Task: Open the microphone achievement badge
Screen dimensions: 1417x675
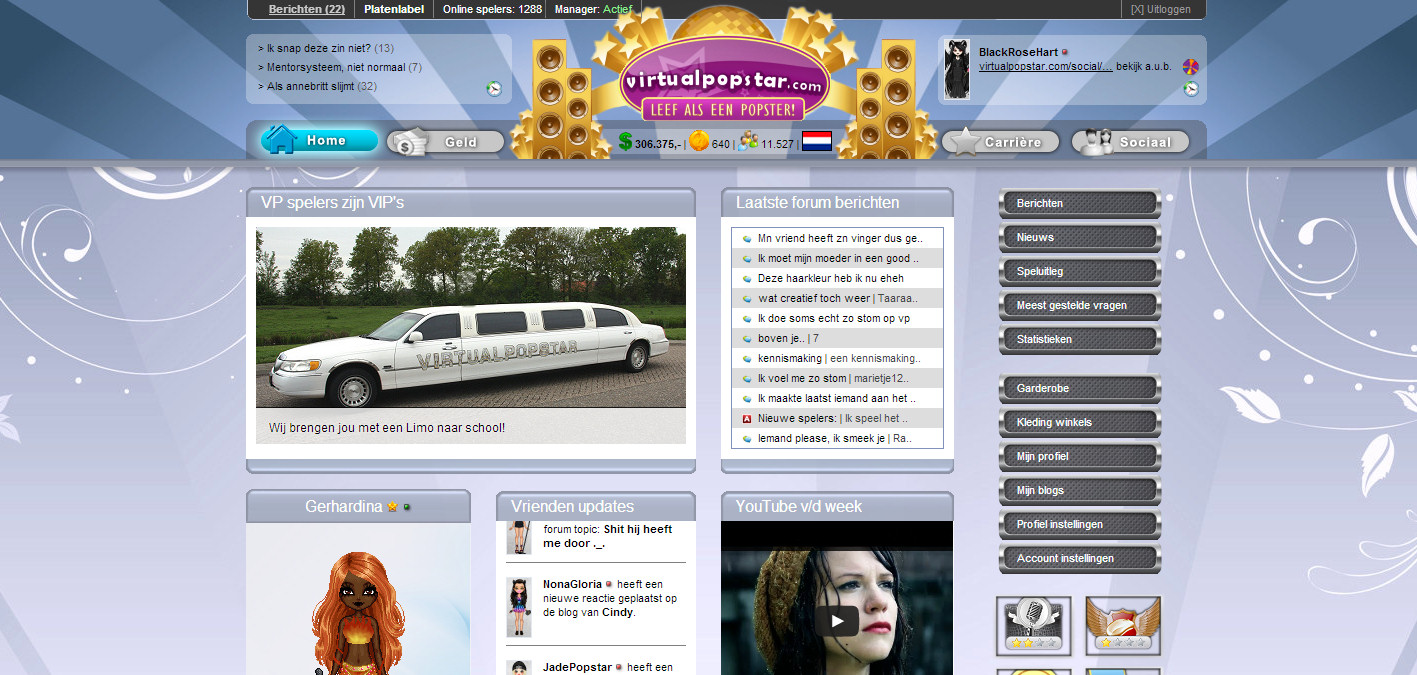Action: coord(1033,626)
